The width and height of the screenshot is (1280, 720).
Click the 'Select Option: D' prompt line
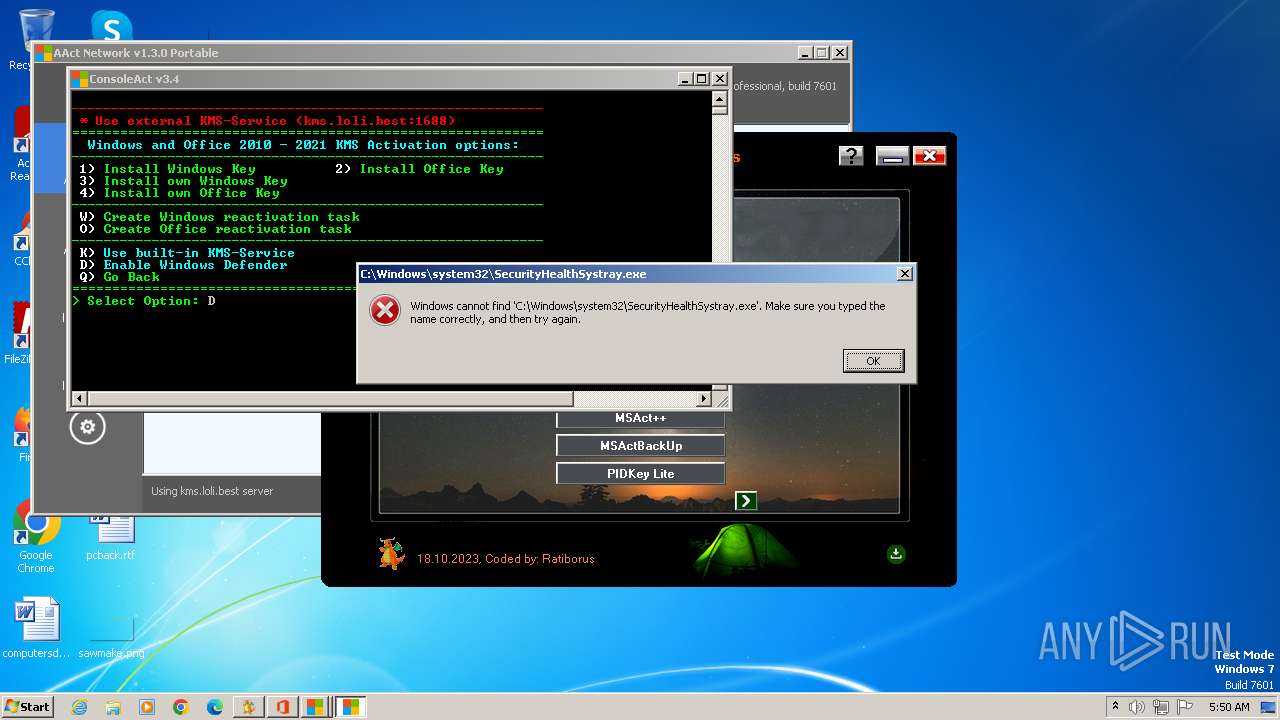pos(144,301)
